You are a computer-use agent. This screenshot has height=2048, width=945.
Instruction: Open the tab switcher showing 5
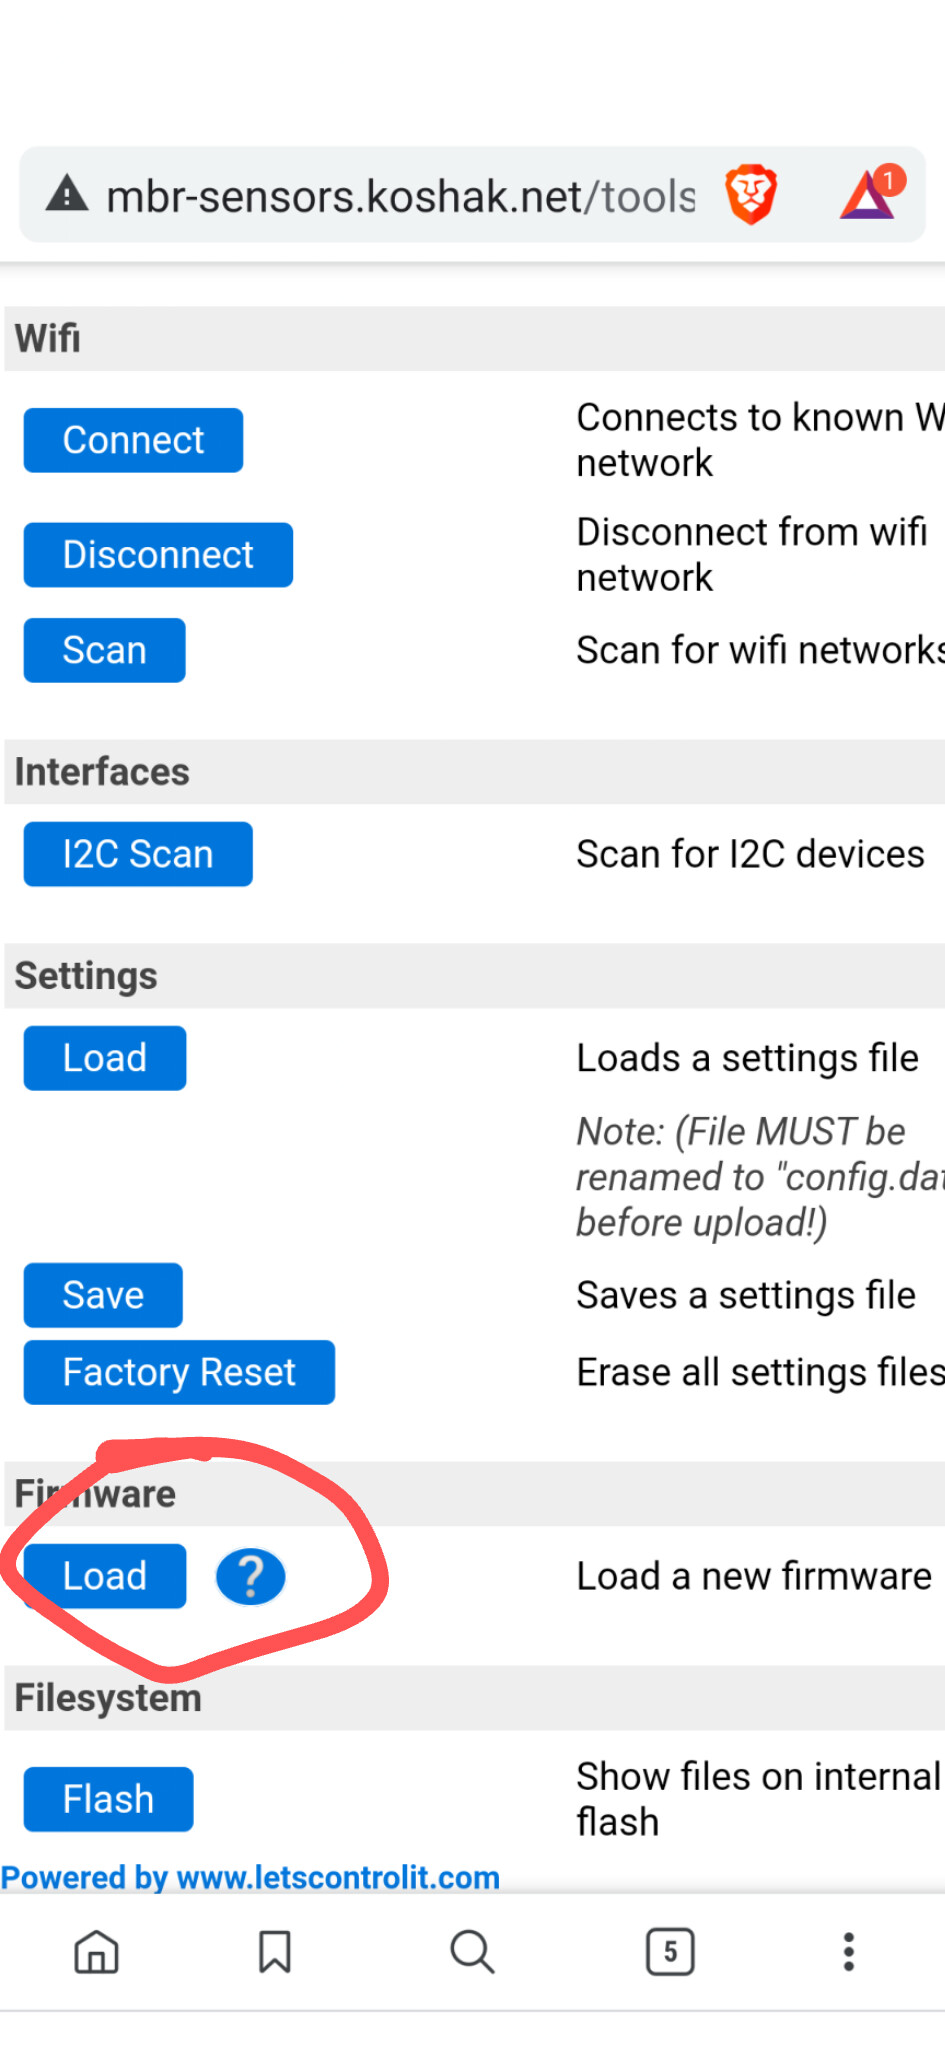pyautogui.click(x=670, y=1951)
